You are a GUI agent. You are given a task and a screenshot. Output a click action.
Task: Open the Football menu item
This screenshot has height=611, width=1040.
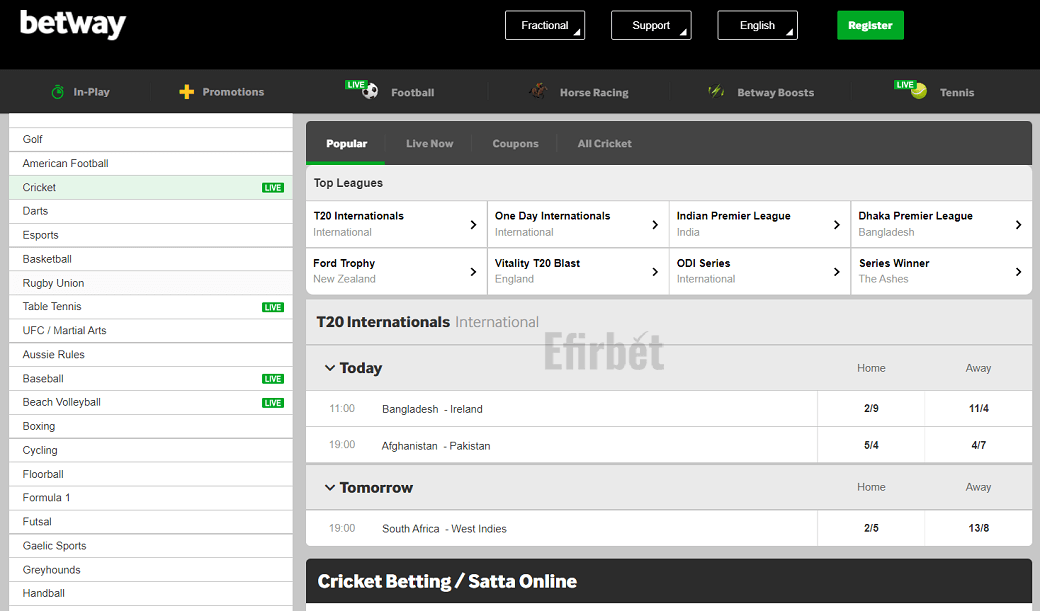point(413,92)
